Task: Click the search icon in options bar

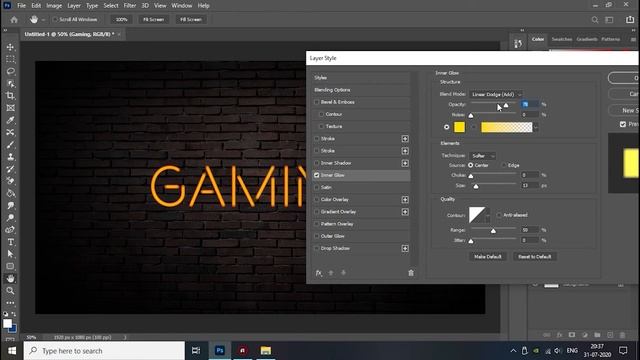Action: coord(595,20)
